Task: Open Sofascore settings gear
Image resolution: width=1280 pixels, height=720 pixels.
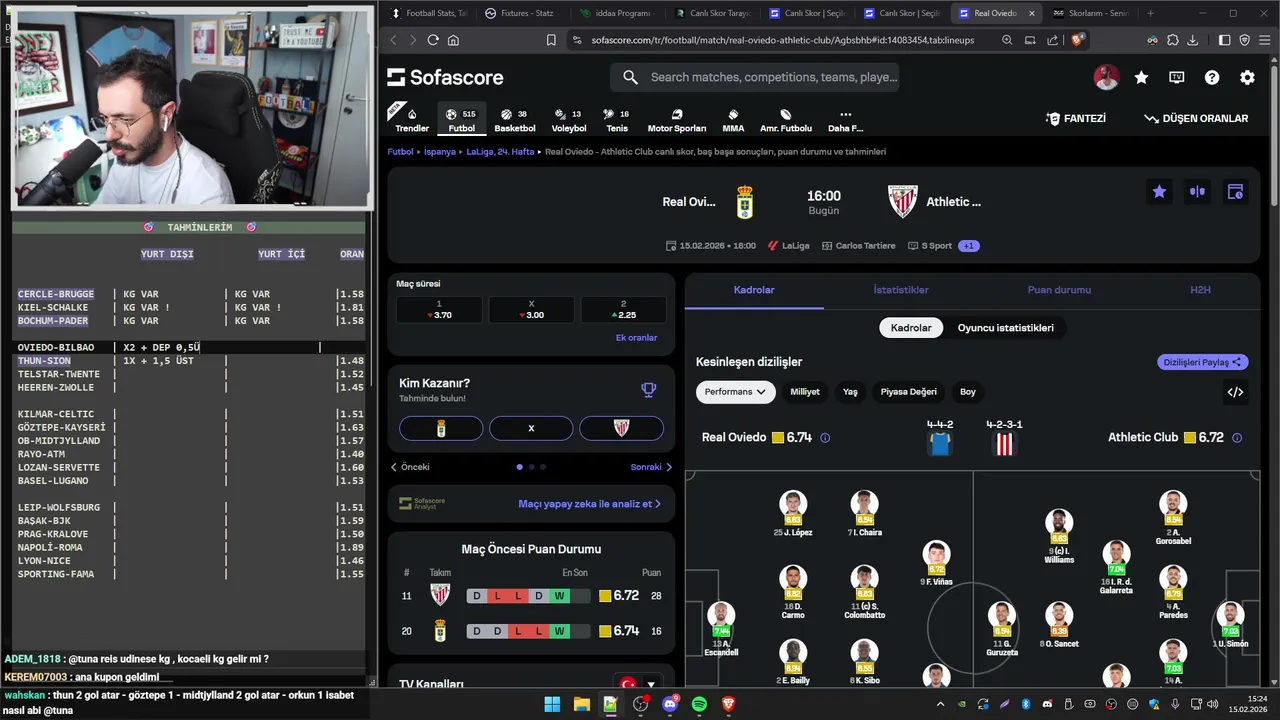Action: [1247, 77]
